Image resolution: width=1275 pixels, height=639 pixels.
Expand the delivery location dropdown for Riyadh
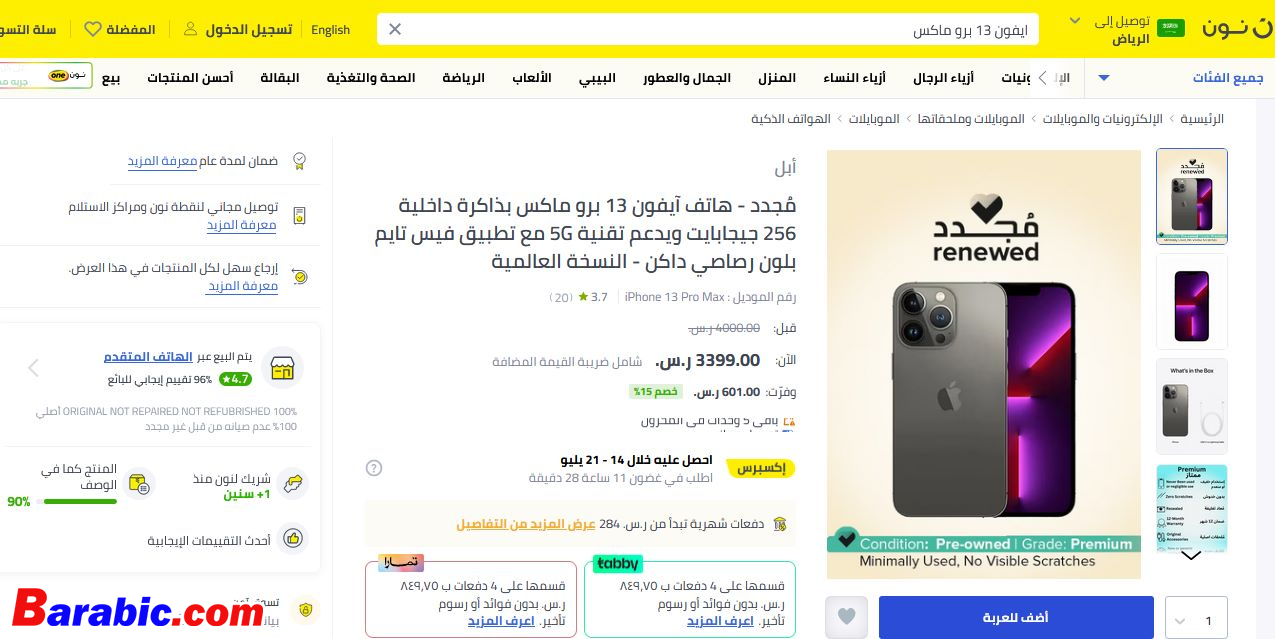point(1076,20)
